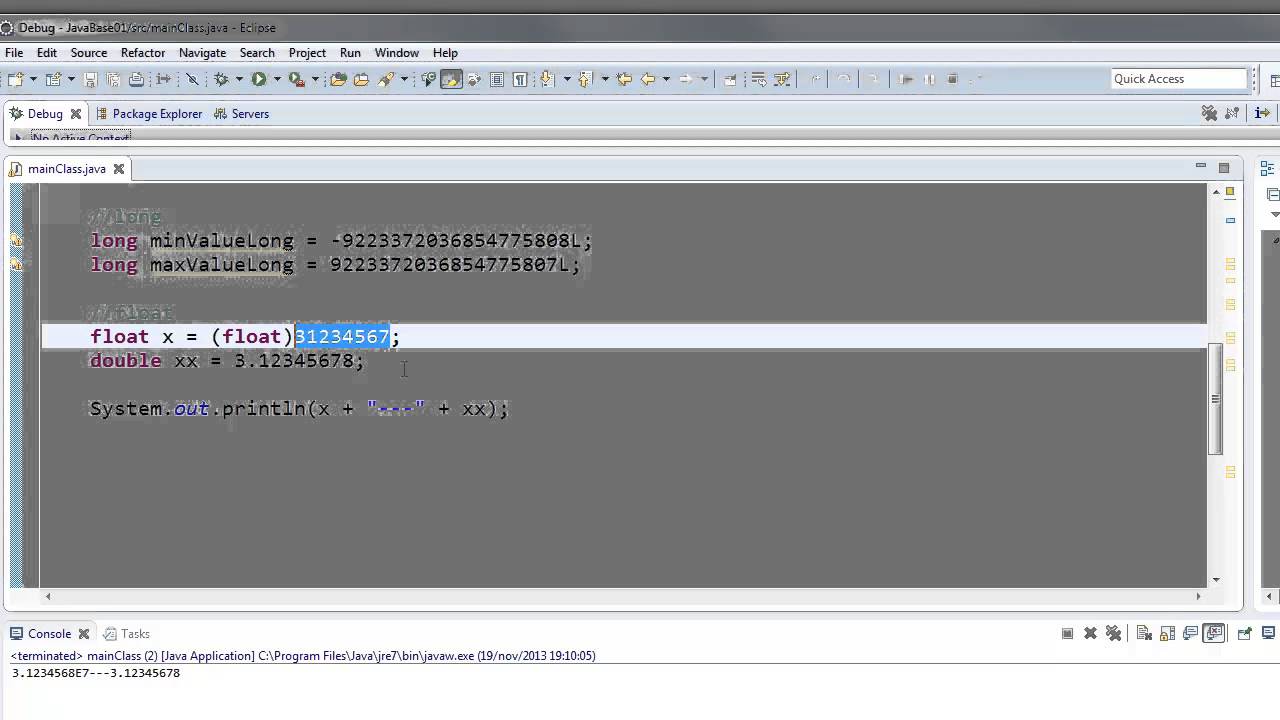Open the New dropdown arrow

tap(33, 79)
